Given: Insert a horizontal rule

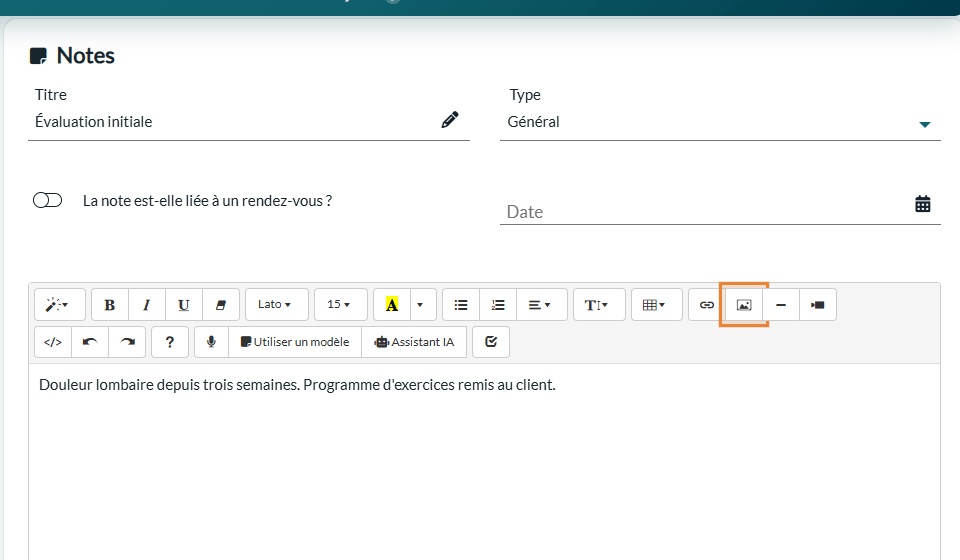Looking at the screenshot, I should [x=781, y=305].
